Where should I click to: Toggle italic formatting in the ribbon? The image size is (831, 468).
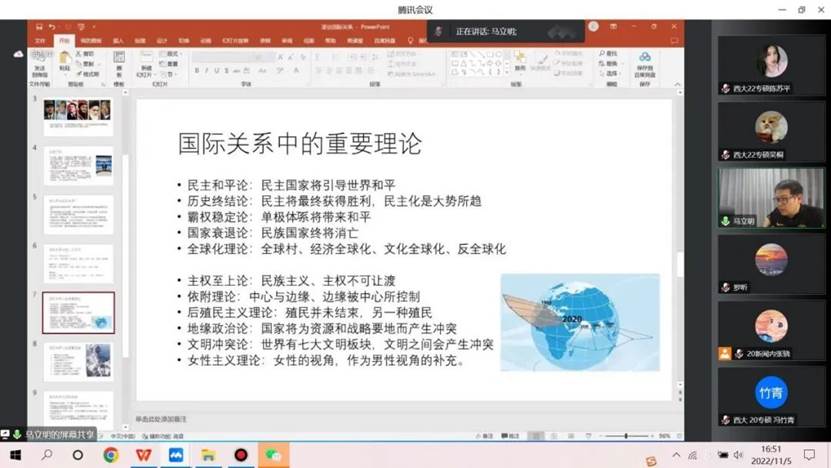[208, 70]
